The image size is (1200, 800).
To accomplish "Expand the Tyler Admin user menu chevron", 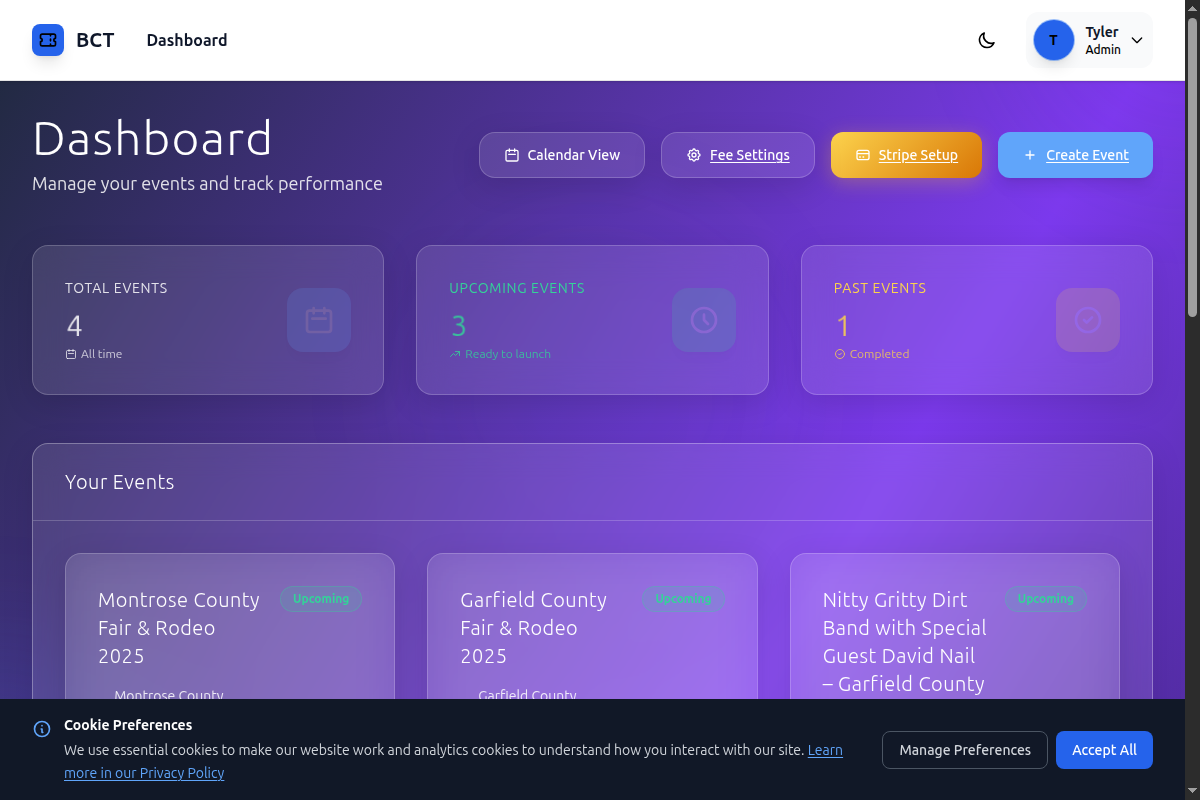I will [x=1137, y=40].
